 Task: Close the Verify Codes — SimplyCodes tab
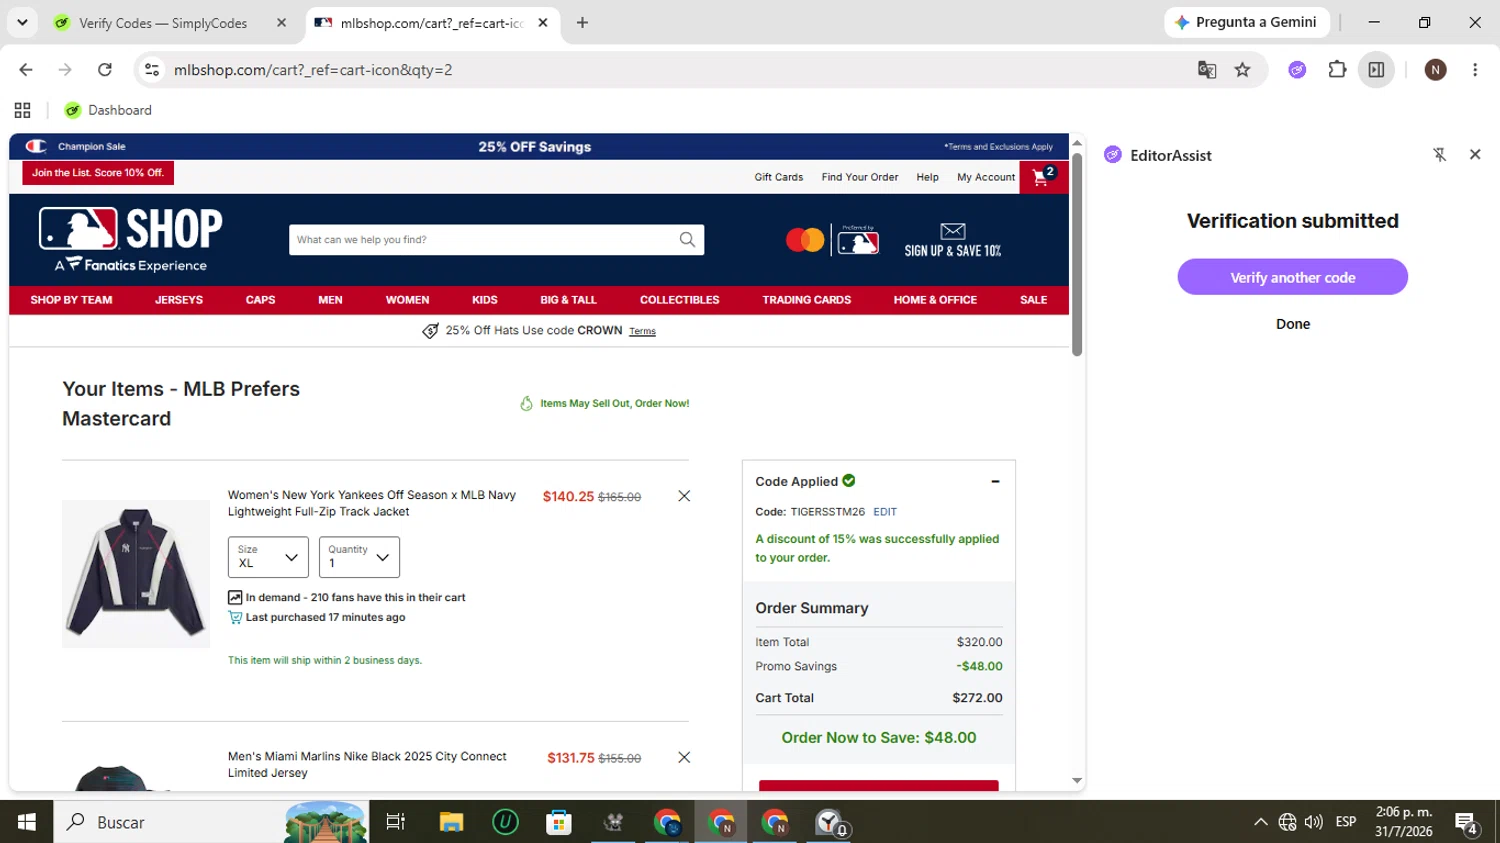click(x=281, y=23)
